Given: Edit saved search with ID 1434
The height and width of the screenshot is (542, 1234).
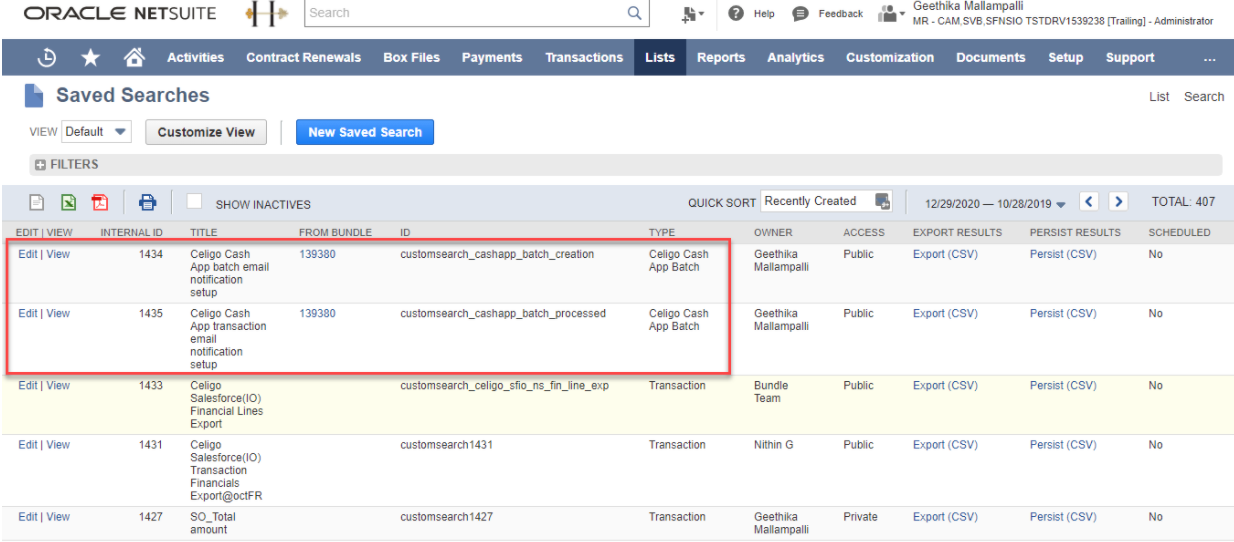Looking at the screenshot, I should click(x=28, y=255).
